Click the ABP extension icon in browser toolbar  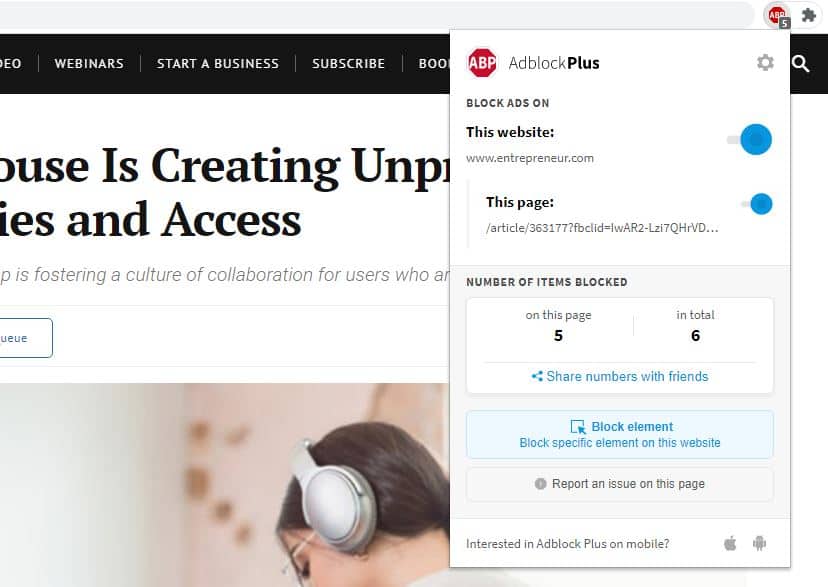click(x=778, y=16)
